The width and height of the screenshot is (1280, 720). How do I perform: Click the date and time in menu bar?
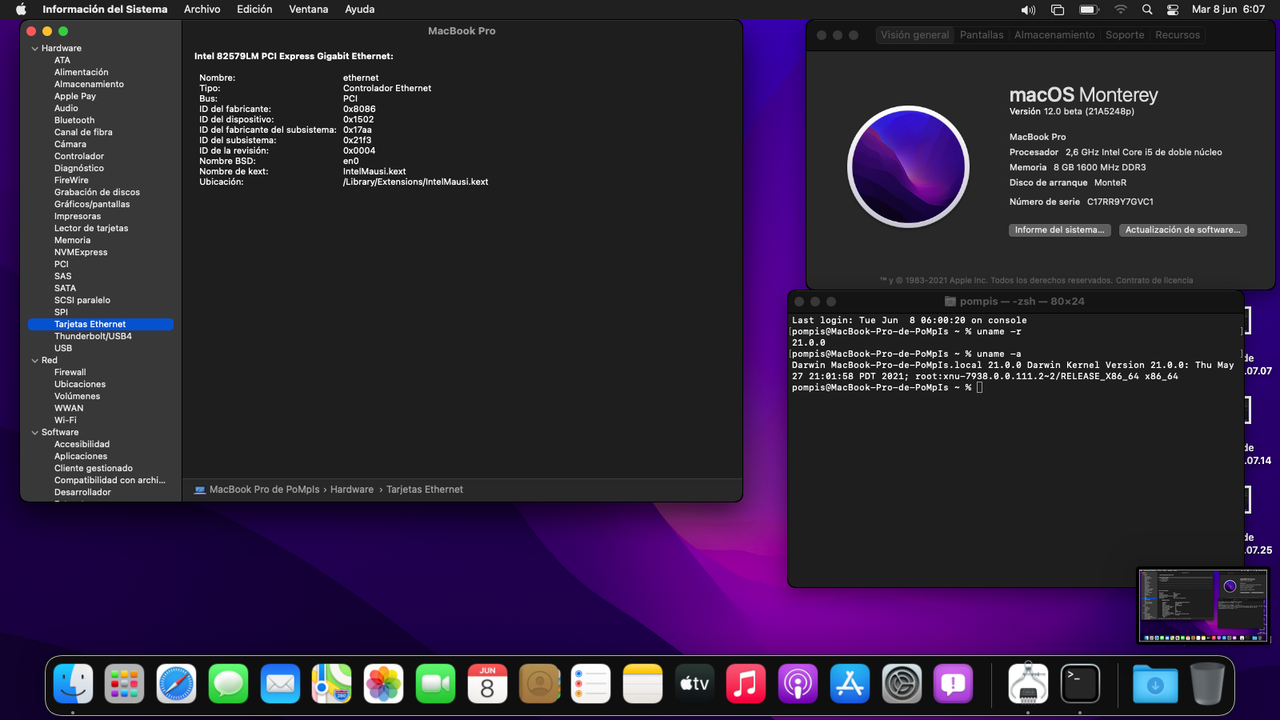click(x=1228, y=9)
